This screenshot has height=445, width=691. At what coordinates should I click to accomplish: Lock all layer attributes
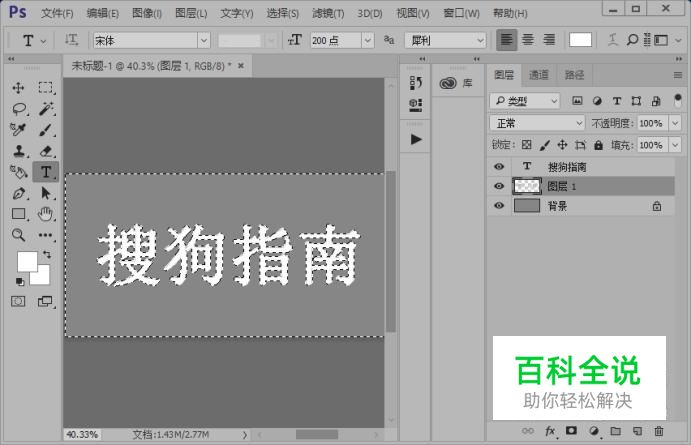tap(598, 145)
